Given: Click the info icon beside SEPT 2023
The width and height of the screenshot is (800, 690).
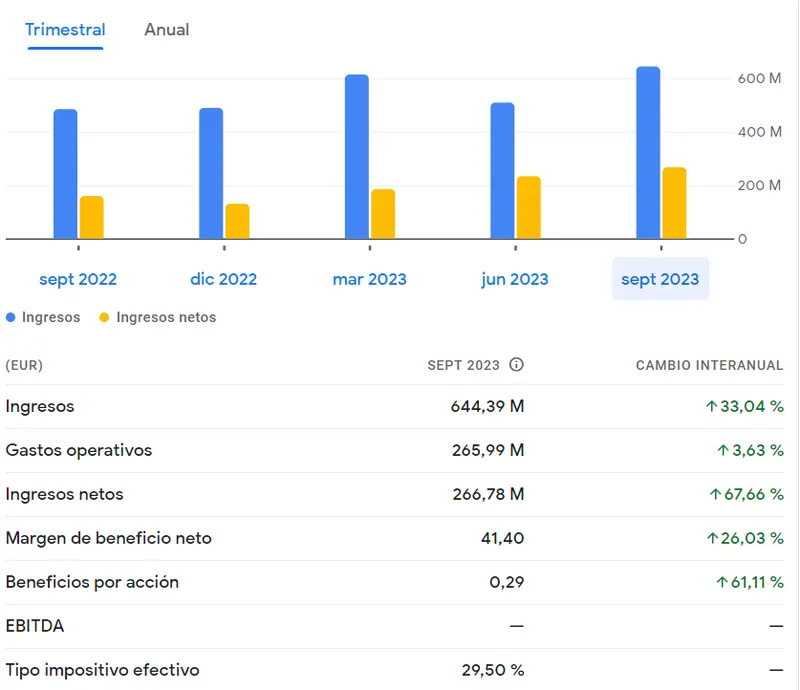Looking at the screenshot, I should point(517,365).
